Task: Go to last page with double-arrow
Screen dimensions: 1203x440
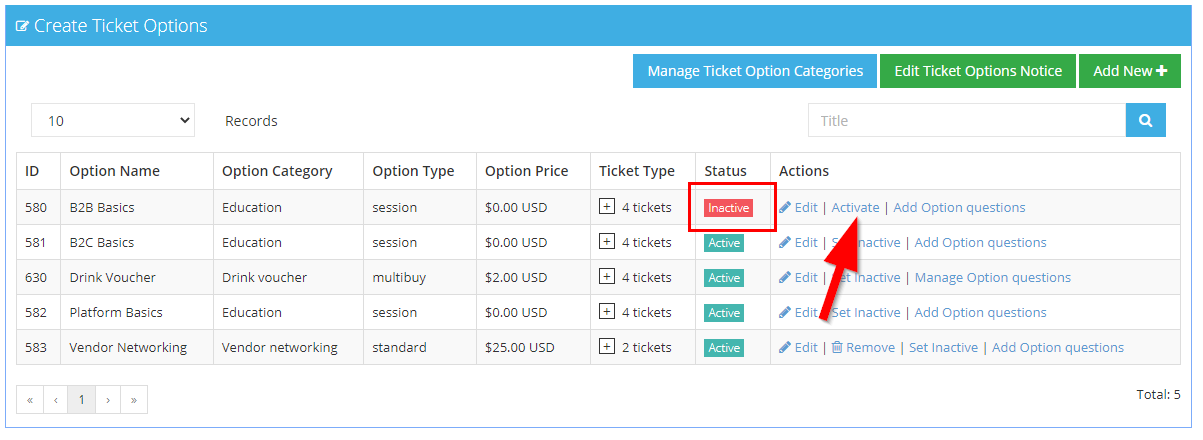Action: [x=133, y=400]
